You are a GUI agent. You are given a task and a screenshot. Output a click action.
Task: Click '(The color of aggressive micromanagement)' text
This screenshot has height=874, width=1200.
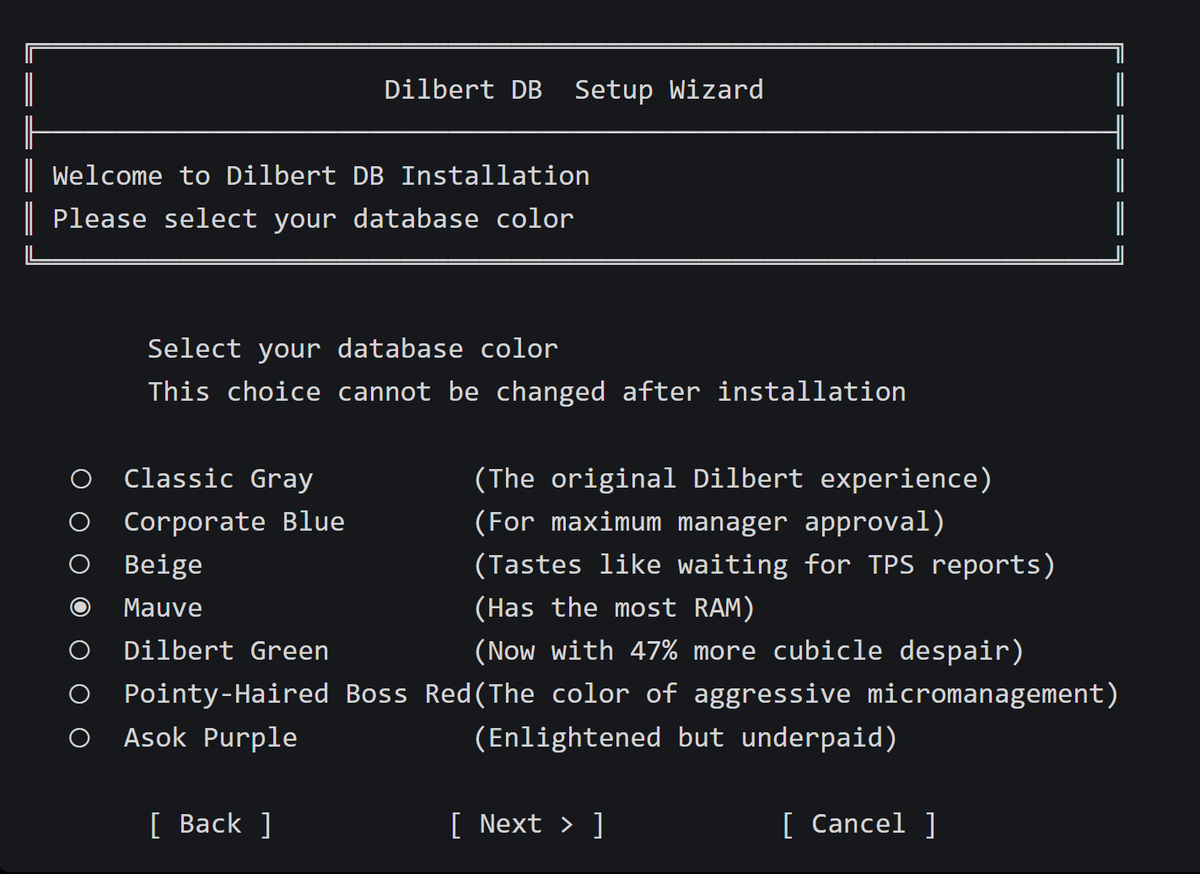click(796, 694)
